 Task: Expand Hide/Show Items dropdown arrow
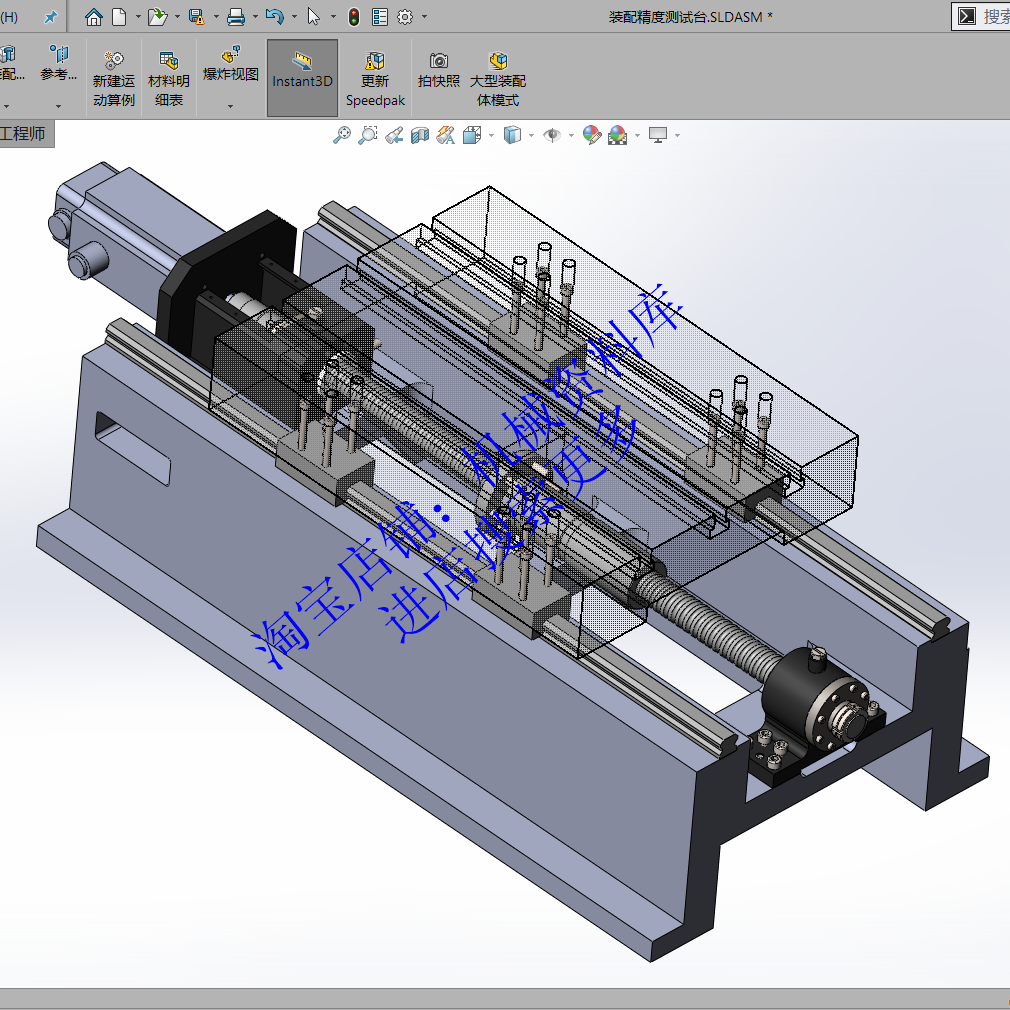pos(571,135)
